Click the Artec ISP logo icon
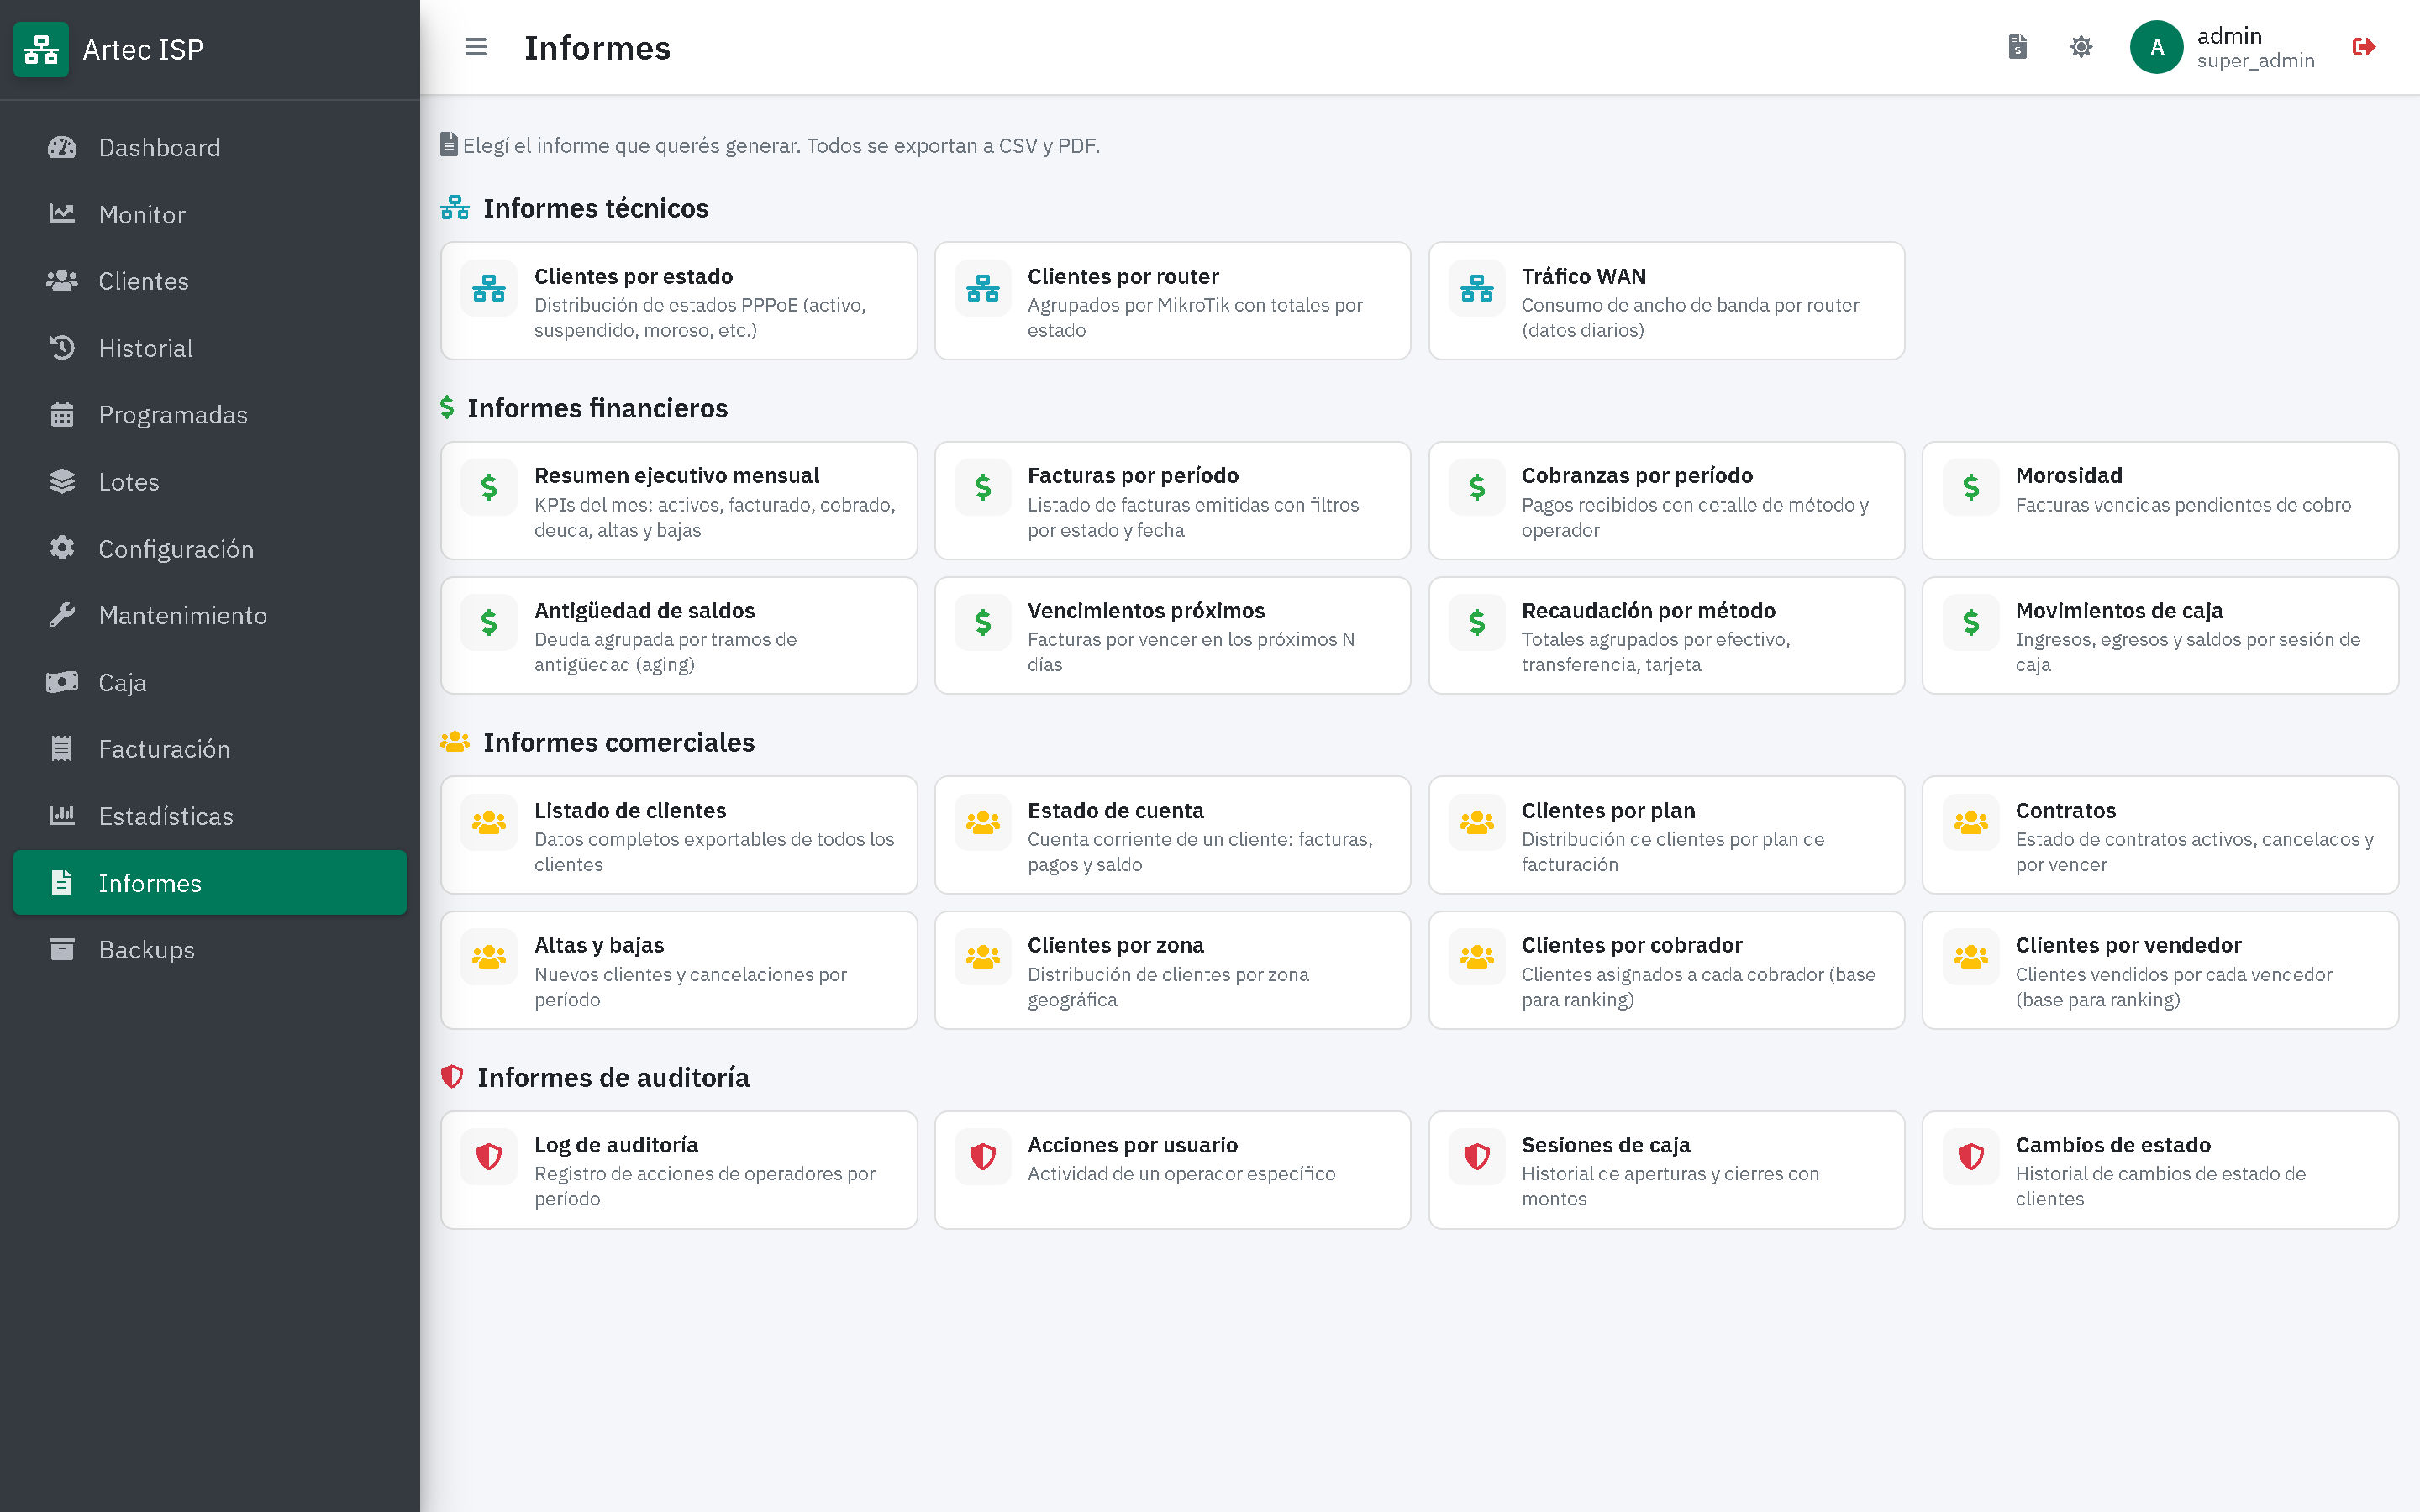The width and height of the screenshot is (2420, 1512). [x=41, y=49]
